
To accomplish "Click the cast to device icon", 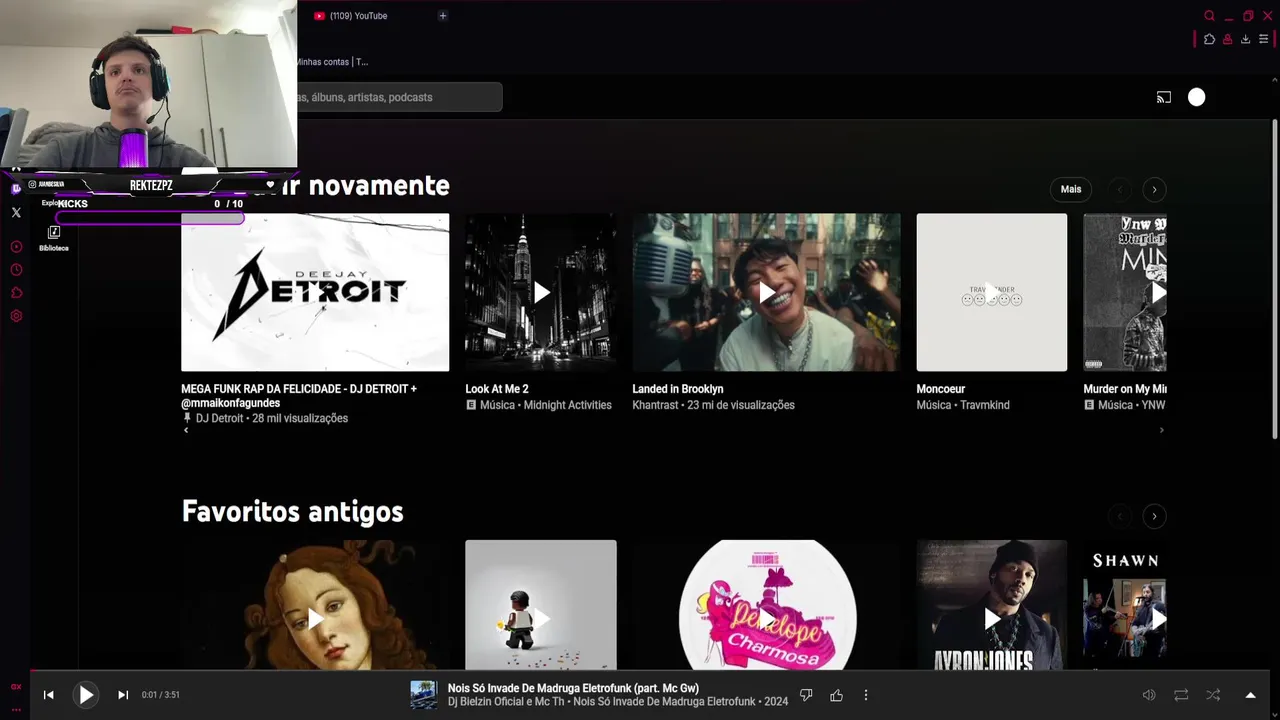I will pos(1163,97).
